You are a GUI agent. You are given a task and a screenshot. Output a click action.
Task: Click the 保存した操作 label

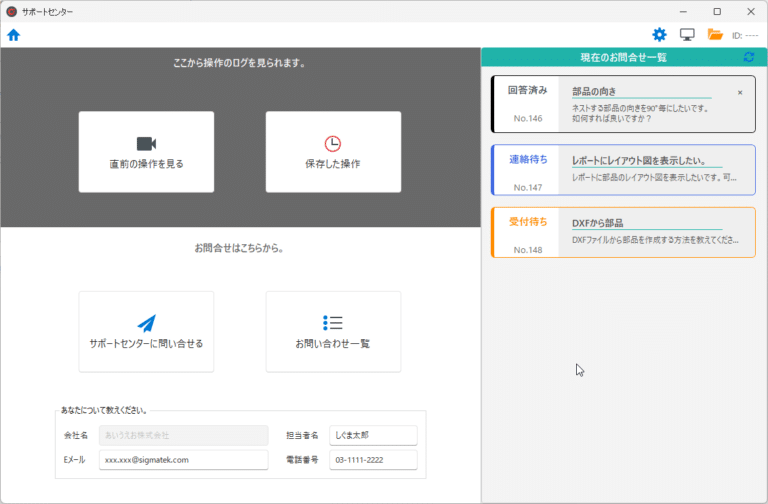333,164
